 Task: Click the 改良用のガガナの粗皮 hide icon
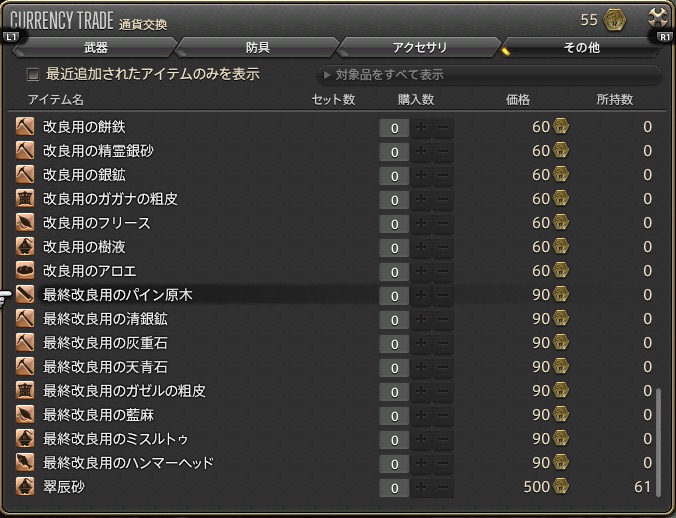26,199
